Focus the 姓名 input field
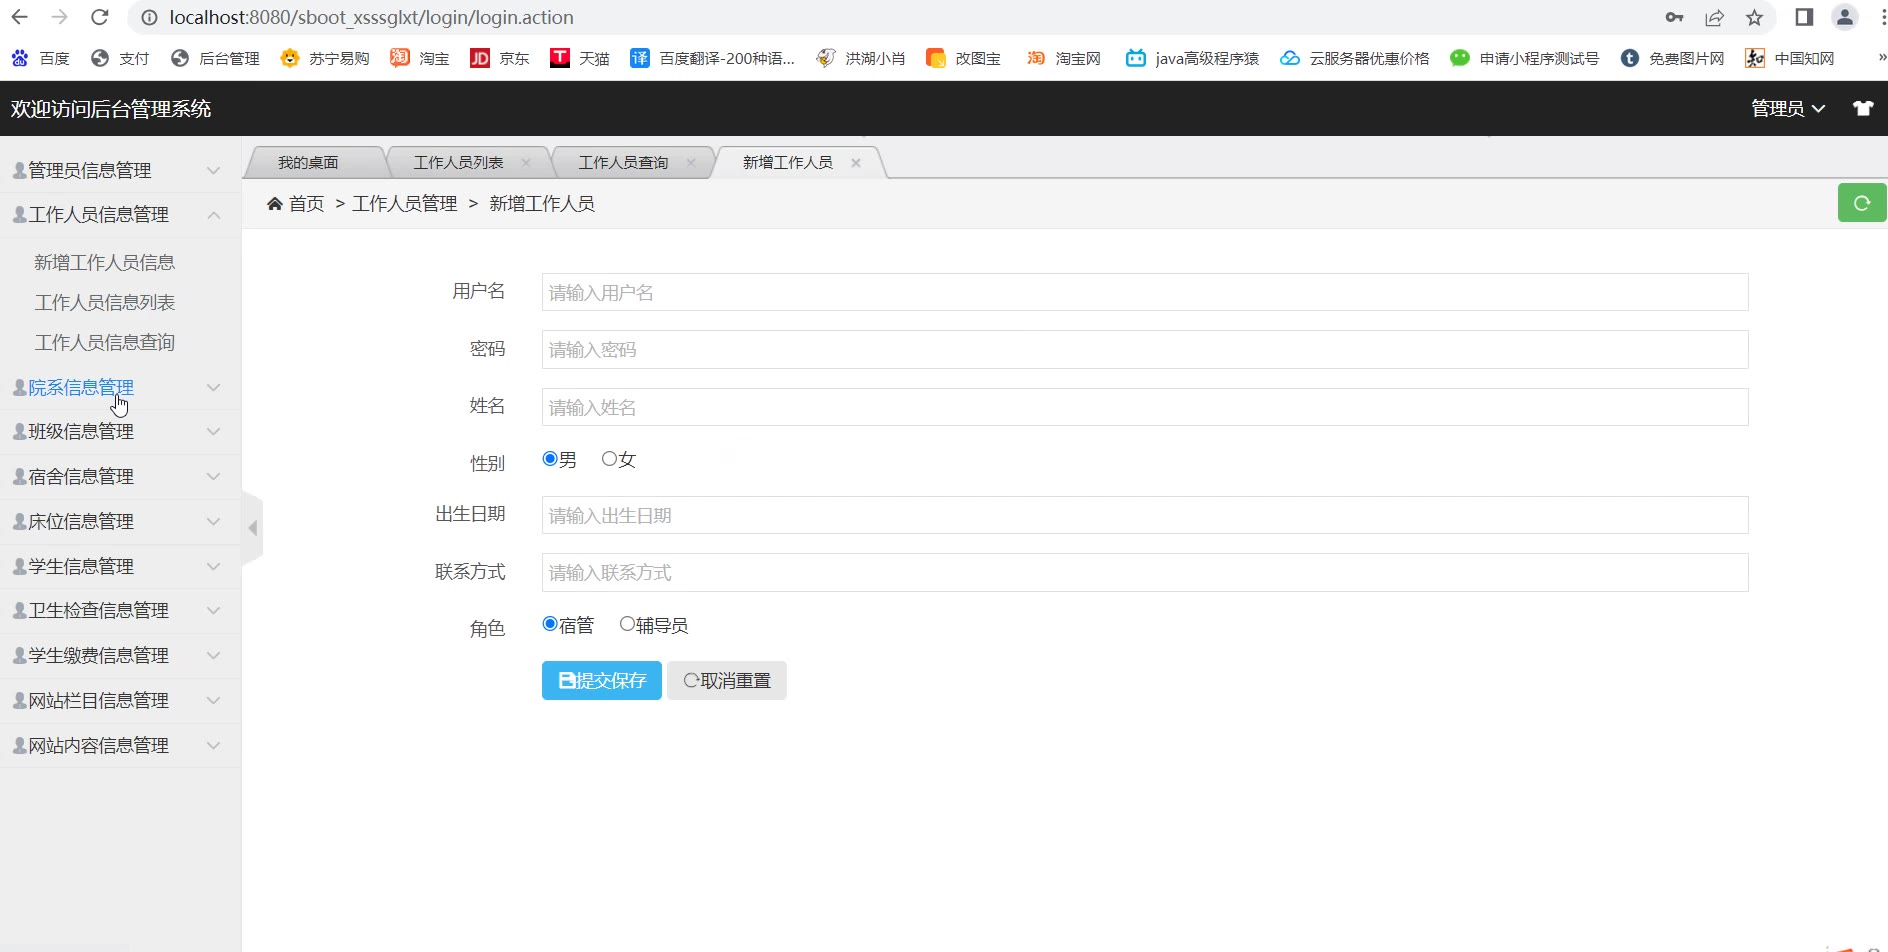This screenshot has height=952, width=1888. tap(1145, 407)
